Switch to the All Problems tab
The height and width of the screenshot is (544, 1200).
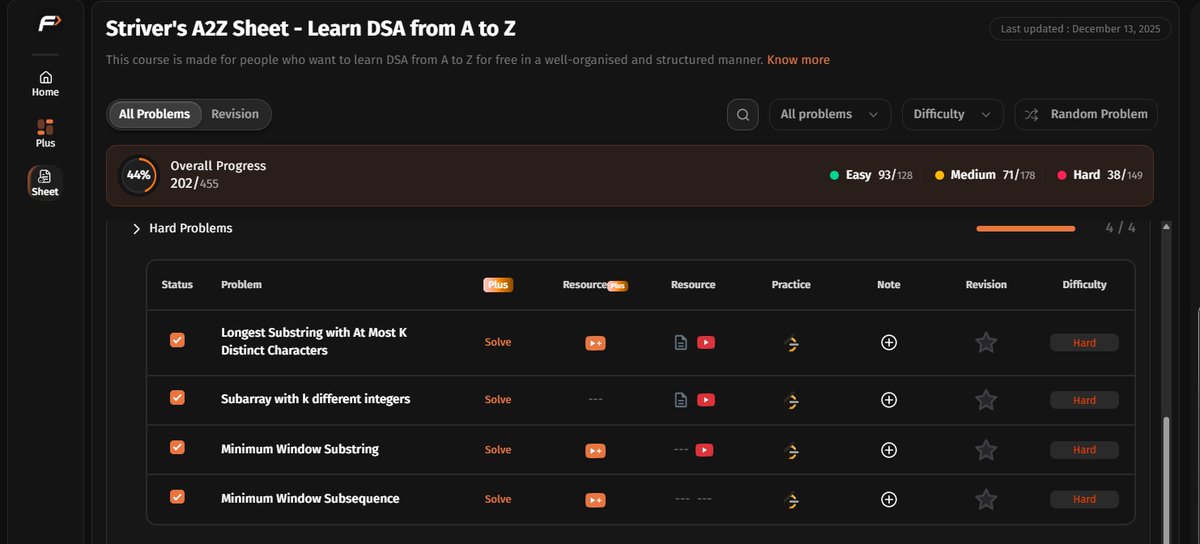[x=154, y=114]
